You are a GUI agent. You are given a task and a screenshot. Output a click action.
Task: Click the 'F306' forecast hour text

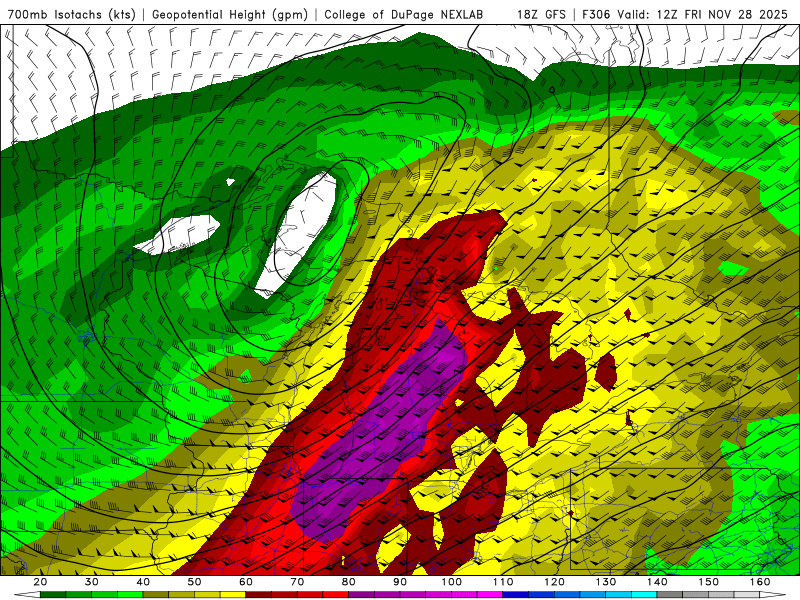pos(595,15)
